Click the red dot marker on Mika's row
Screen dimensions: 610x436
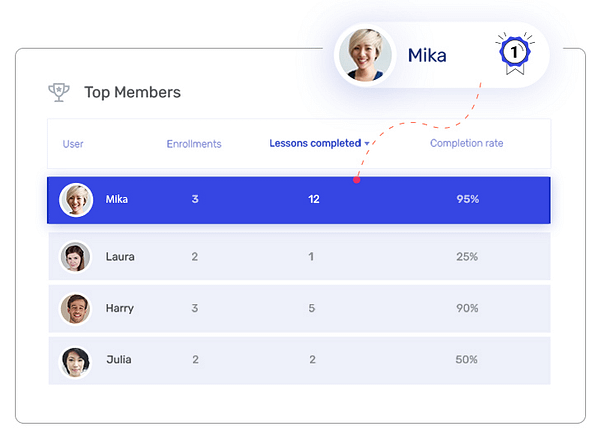pyautogui.click(x=357, y=181)
